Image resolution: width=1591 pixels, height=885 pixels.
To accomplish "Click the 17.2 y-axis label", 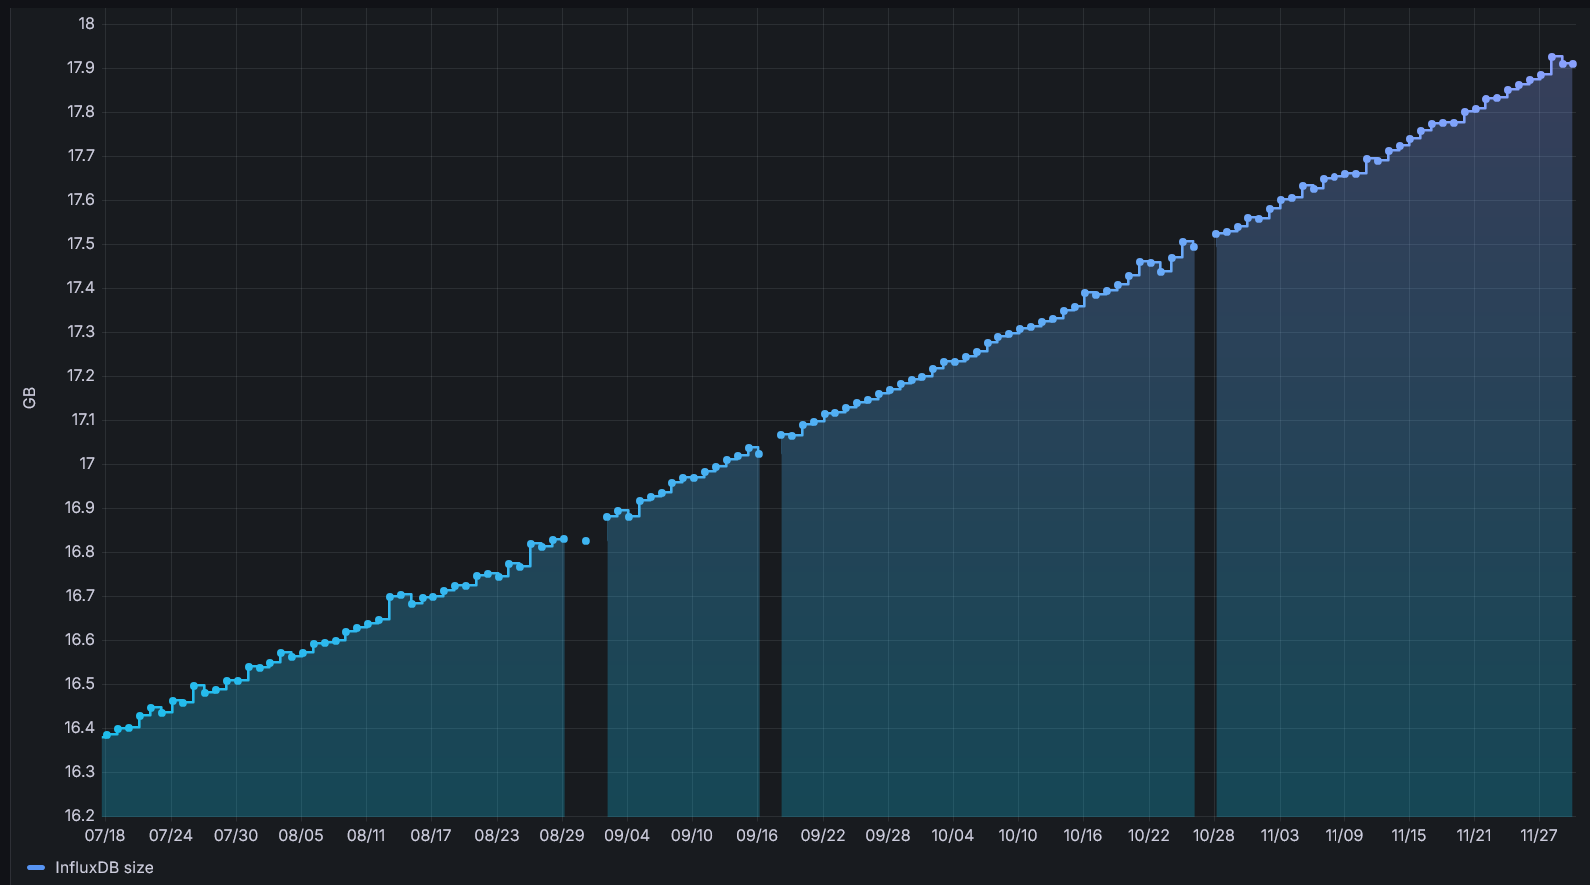I will coord(81,376).
